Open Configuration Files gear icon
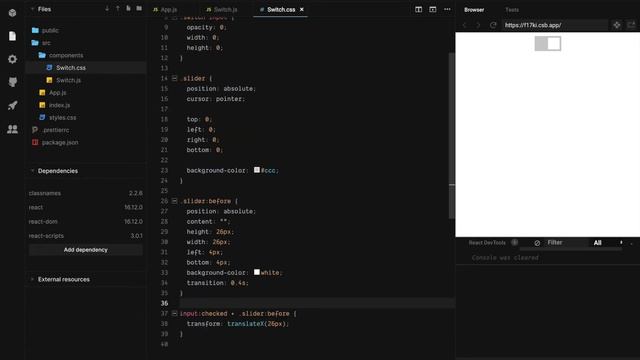Viewport: 640px width, 360px height. pos(12,59)
